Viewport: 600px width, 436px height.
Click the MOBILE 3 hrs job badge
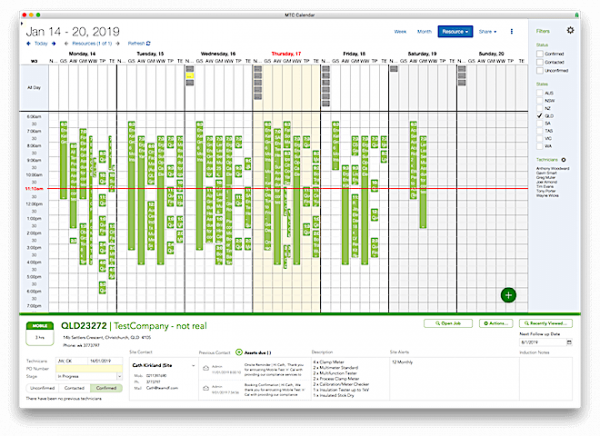pos(40,333)
